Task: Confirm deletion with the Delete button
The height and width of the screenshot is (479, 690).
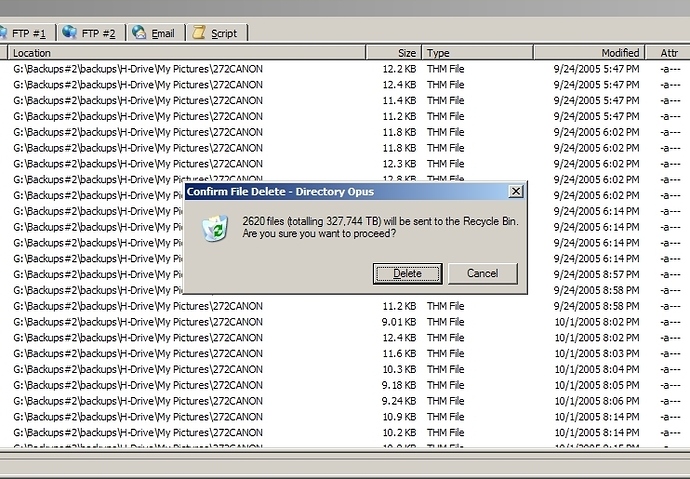Action: (x=407, y=273)
